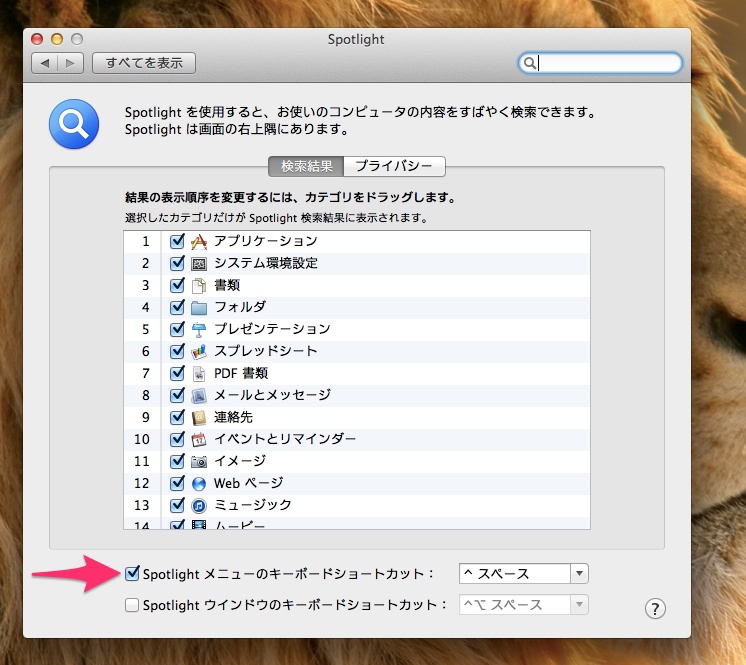This screenshot has width=746, height=665.
Task: Click the large blue Spotlight magnifier icon
Action: coord(74,124)
